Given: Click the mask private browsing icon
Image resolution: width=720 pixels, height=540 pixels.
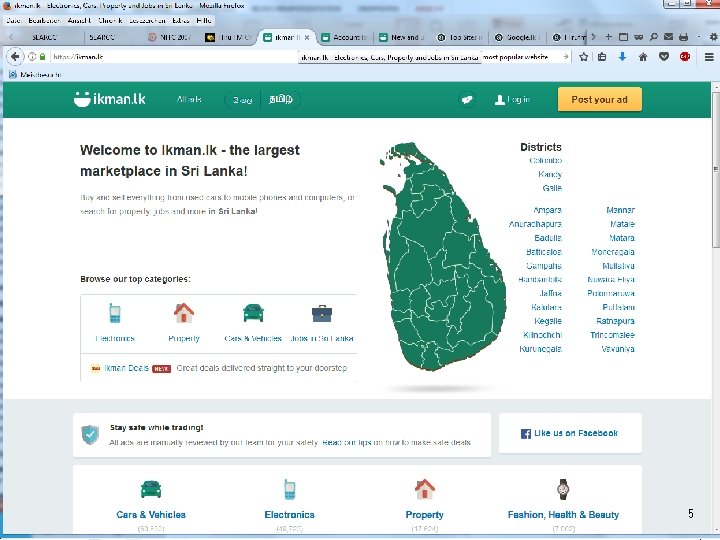Looking at the screenshot, I should coord(638,37).
